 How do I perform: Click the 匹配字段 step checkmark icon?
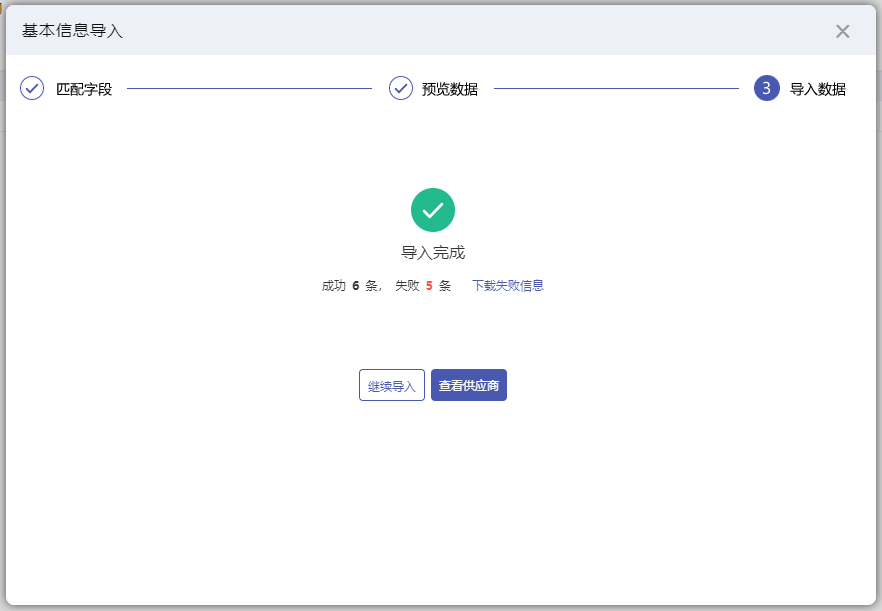click(32, 88)
